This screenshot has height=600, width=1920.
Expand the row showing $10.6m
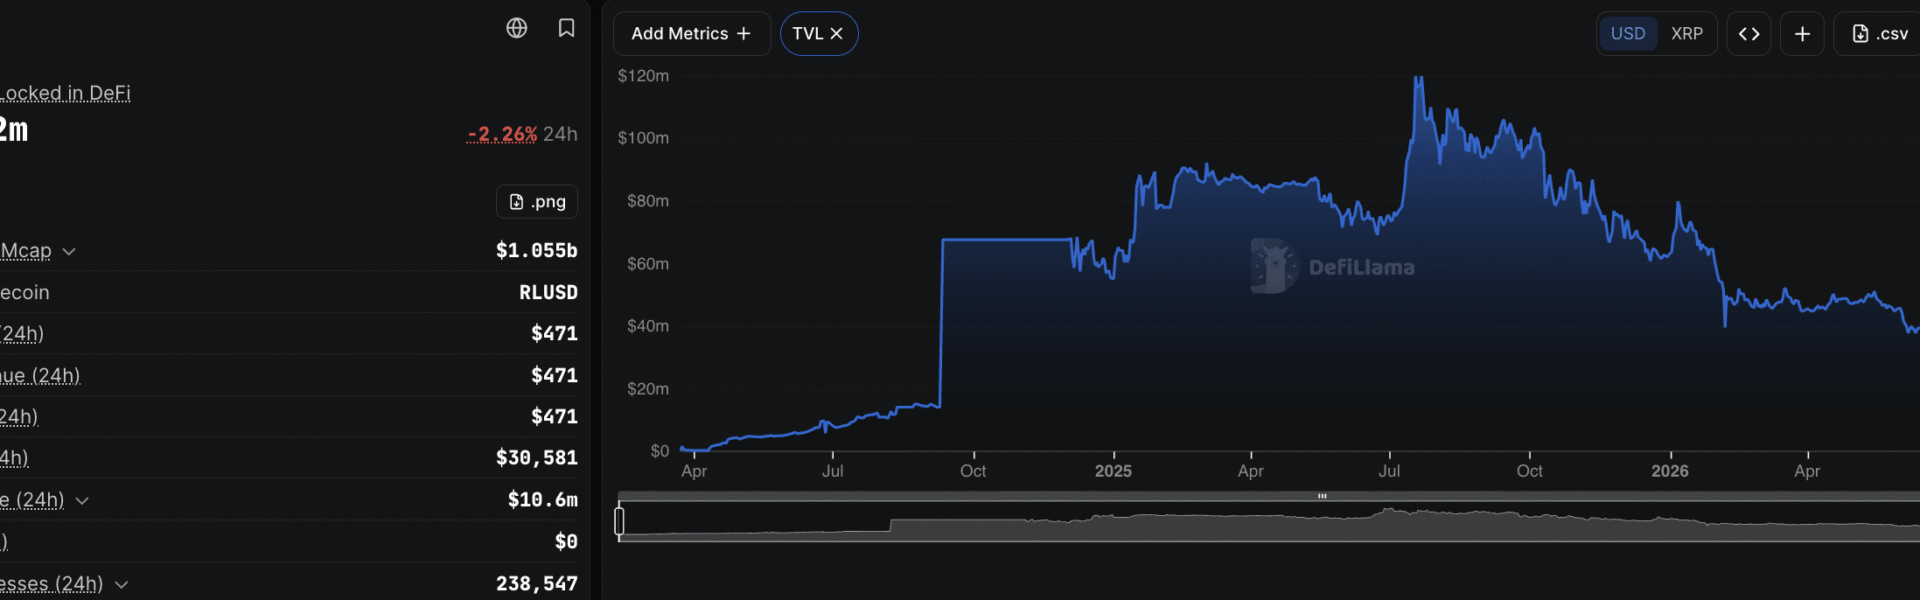click(x=82, y=500)
